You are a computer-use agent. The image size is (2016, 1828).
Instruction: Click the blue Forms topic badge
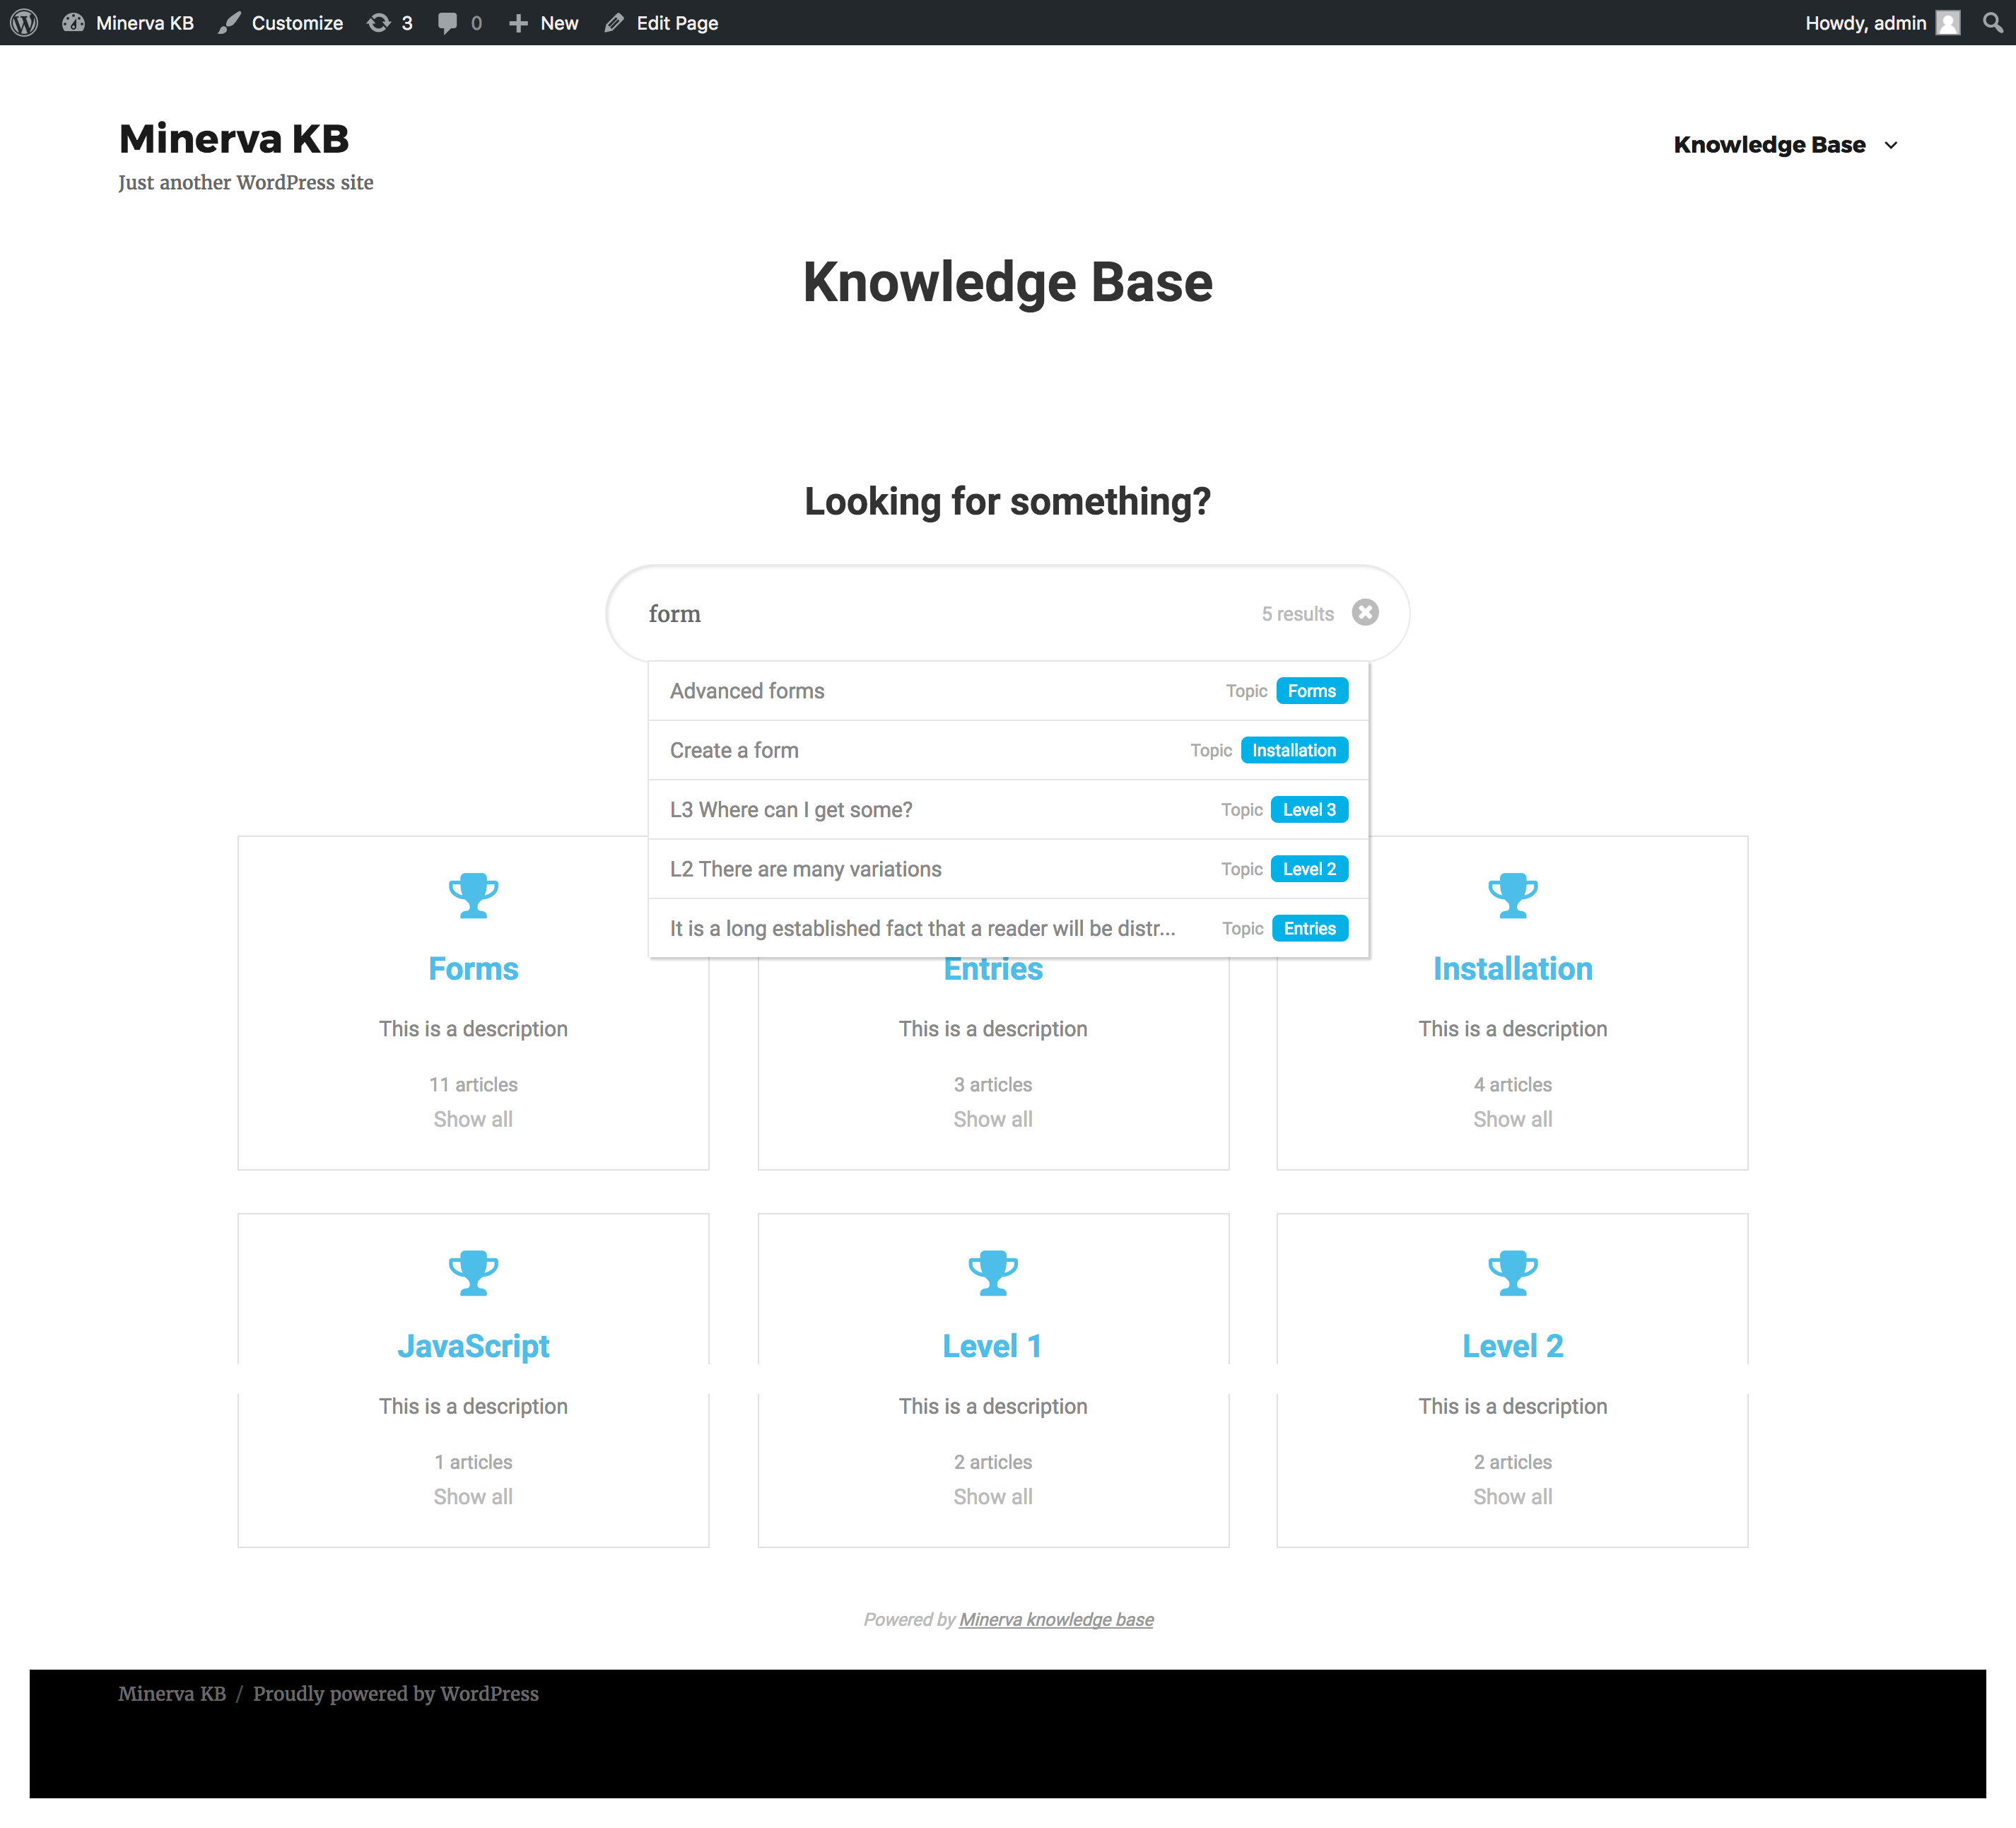pyautogui.click(x=1312, y=691)
